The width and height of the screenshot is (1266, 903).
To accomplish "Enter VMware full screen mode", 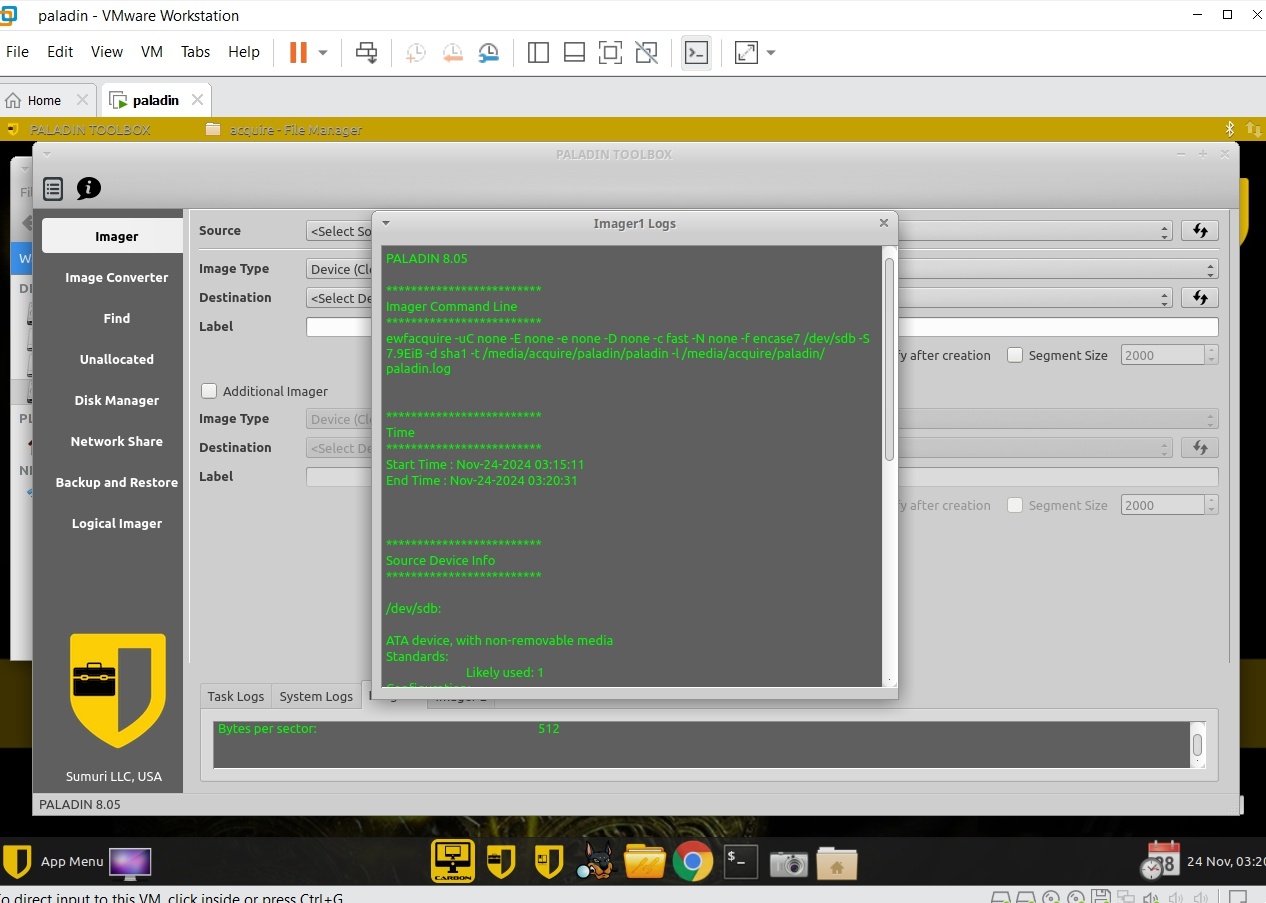I will click(610, 53).
